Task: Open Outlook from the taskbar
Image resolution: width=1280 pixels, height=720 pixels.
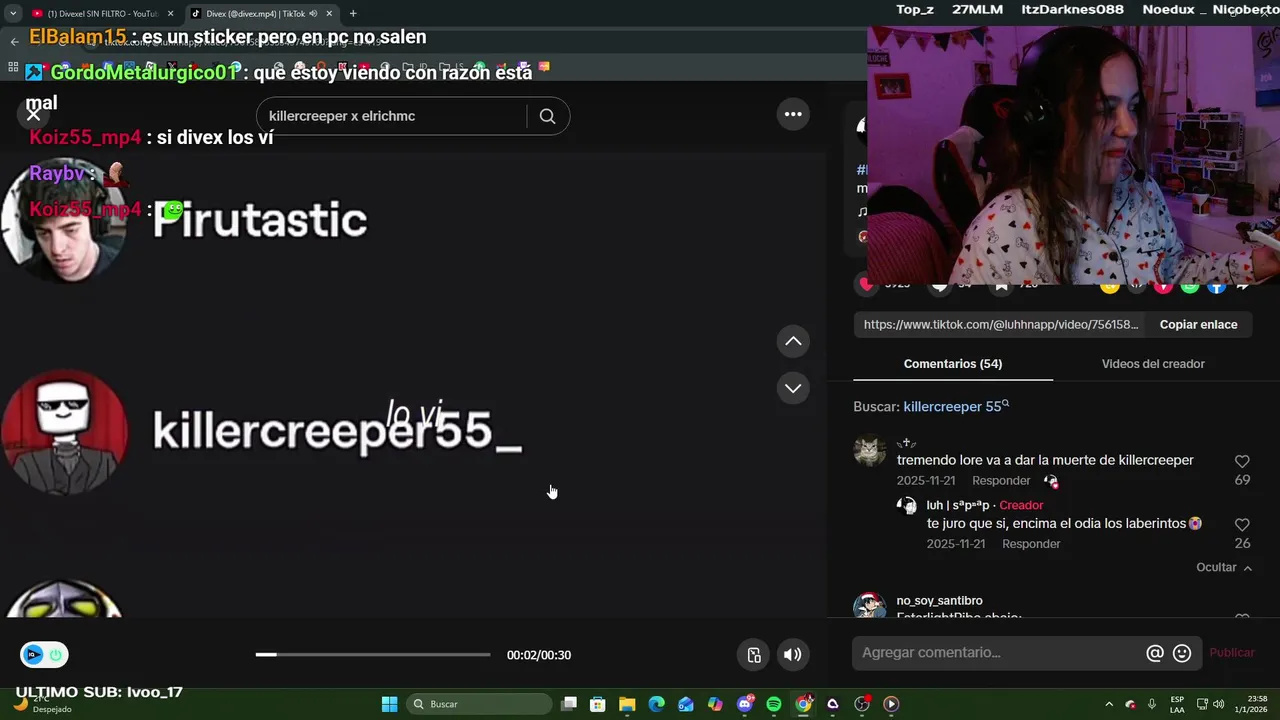Action: click(686, 704)
